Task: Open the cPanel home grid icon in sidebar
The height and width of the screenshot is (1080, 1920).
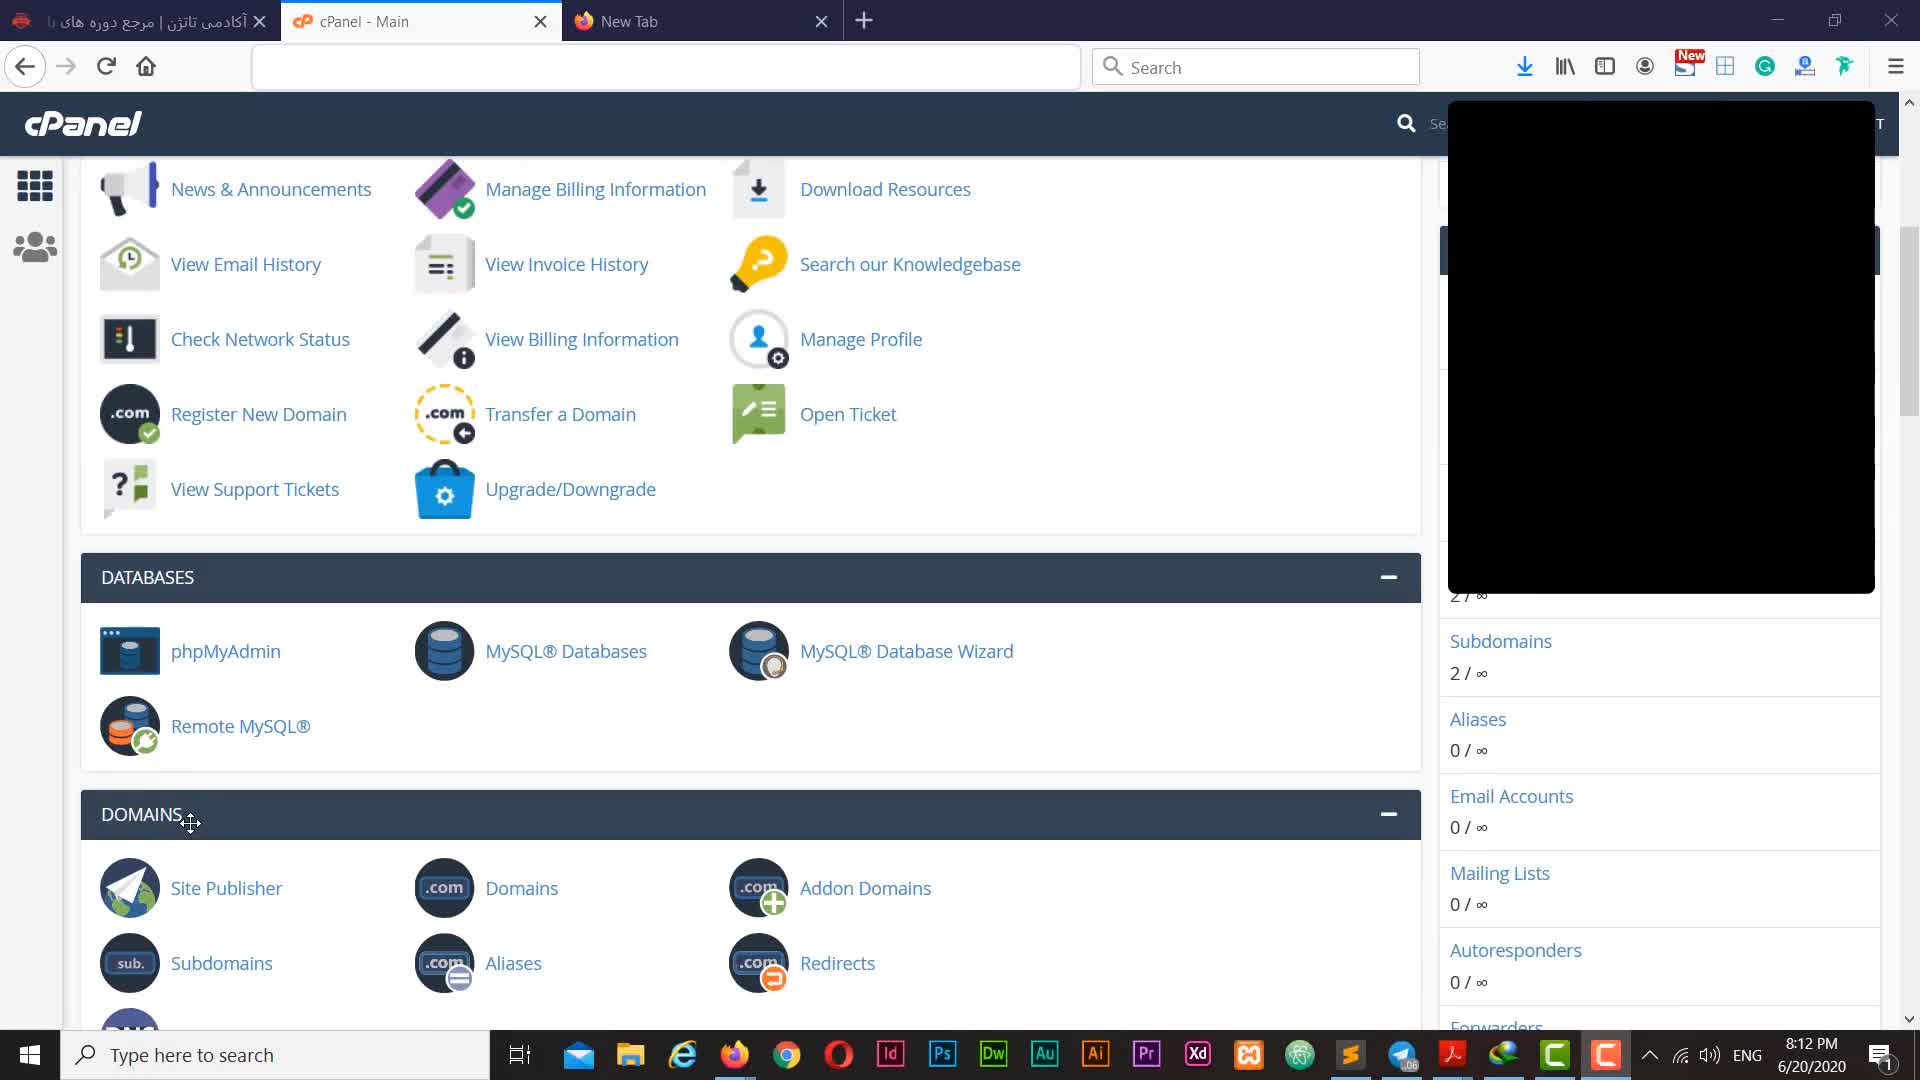Action: [x=35, y=185]
